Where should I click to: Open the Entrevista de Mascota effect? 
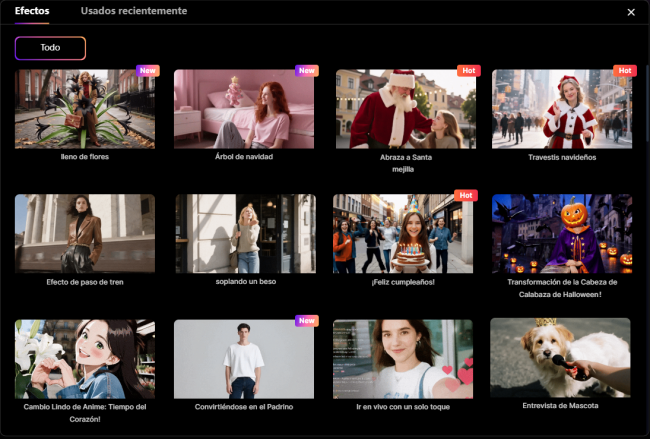562,358
